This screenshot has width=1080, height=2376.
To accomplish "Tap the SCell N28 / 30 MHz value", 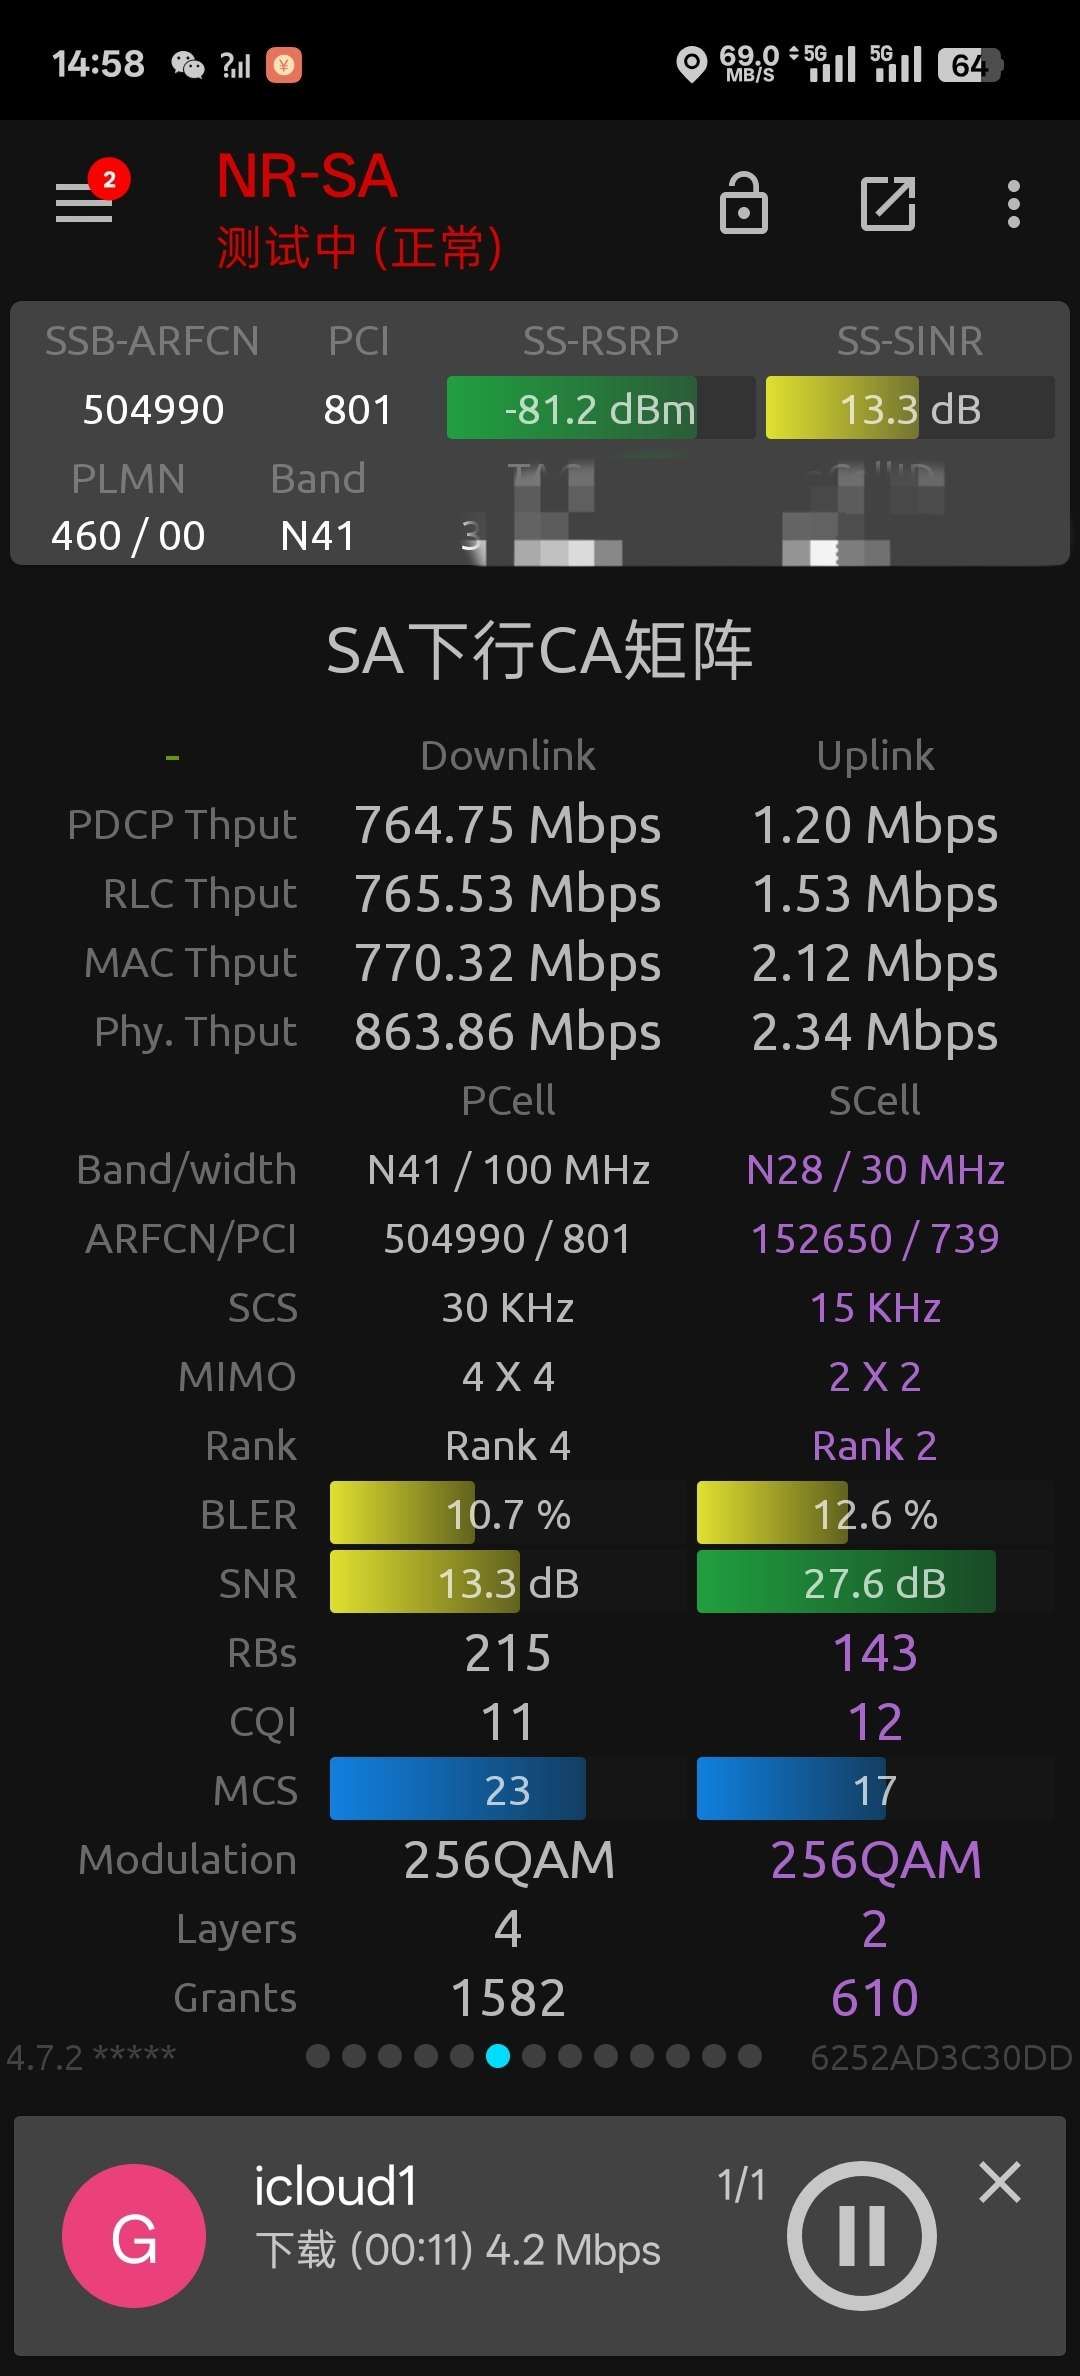I will click(x=875, y=1169).
